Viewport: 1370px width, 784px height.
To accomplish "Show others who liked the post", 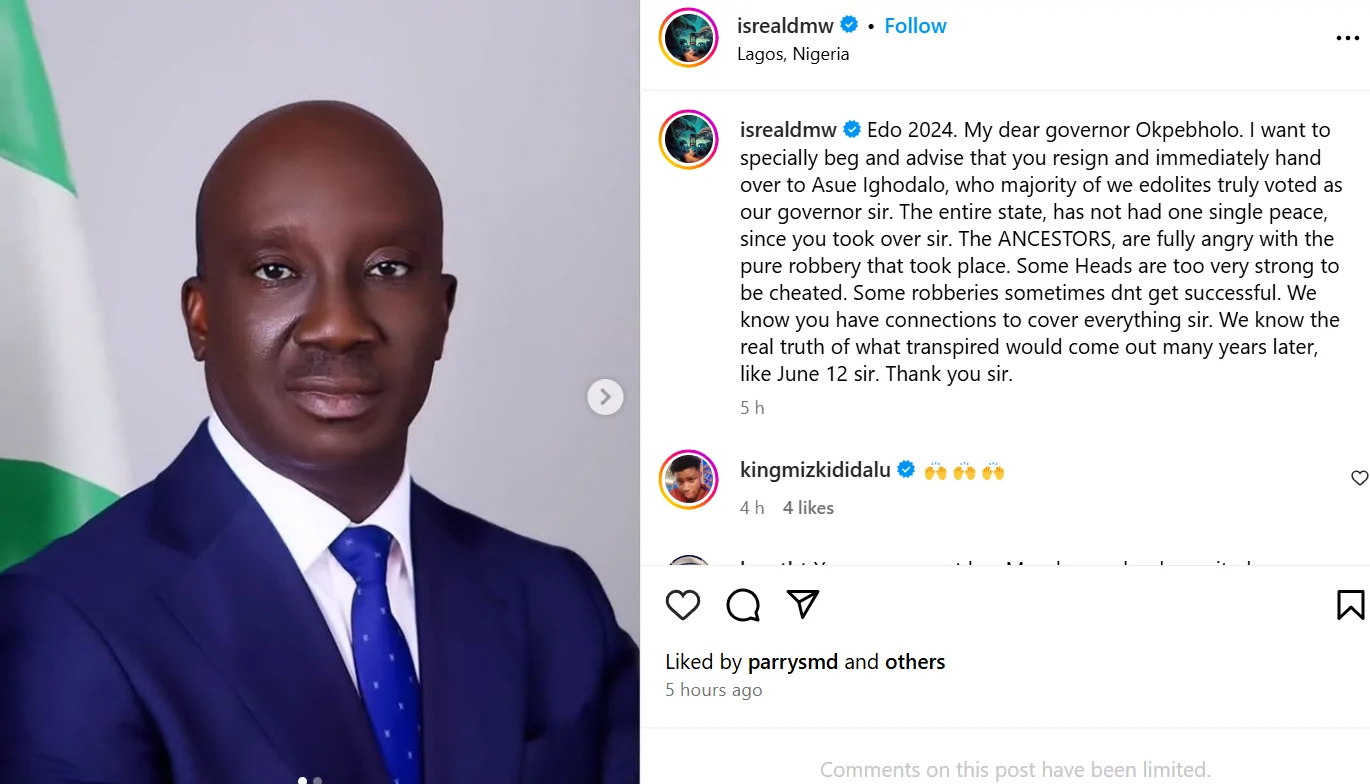I will 915,662.
